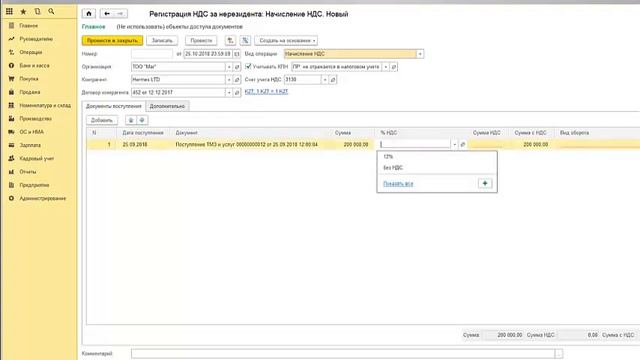The image size is (640, 360).
Task: Switch to Дополнительно tab
Action: 167,106
